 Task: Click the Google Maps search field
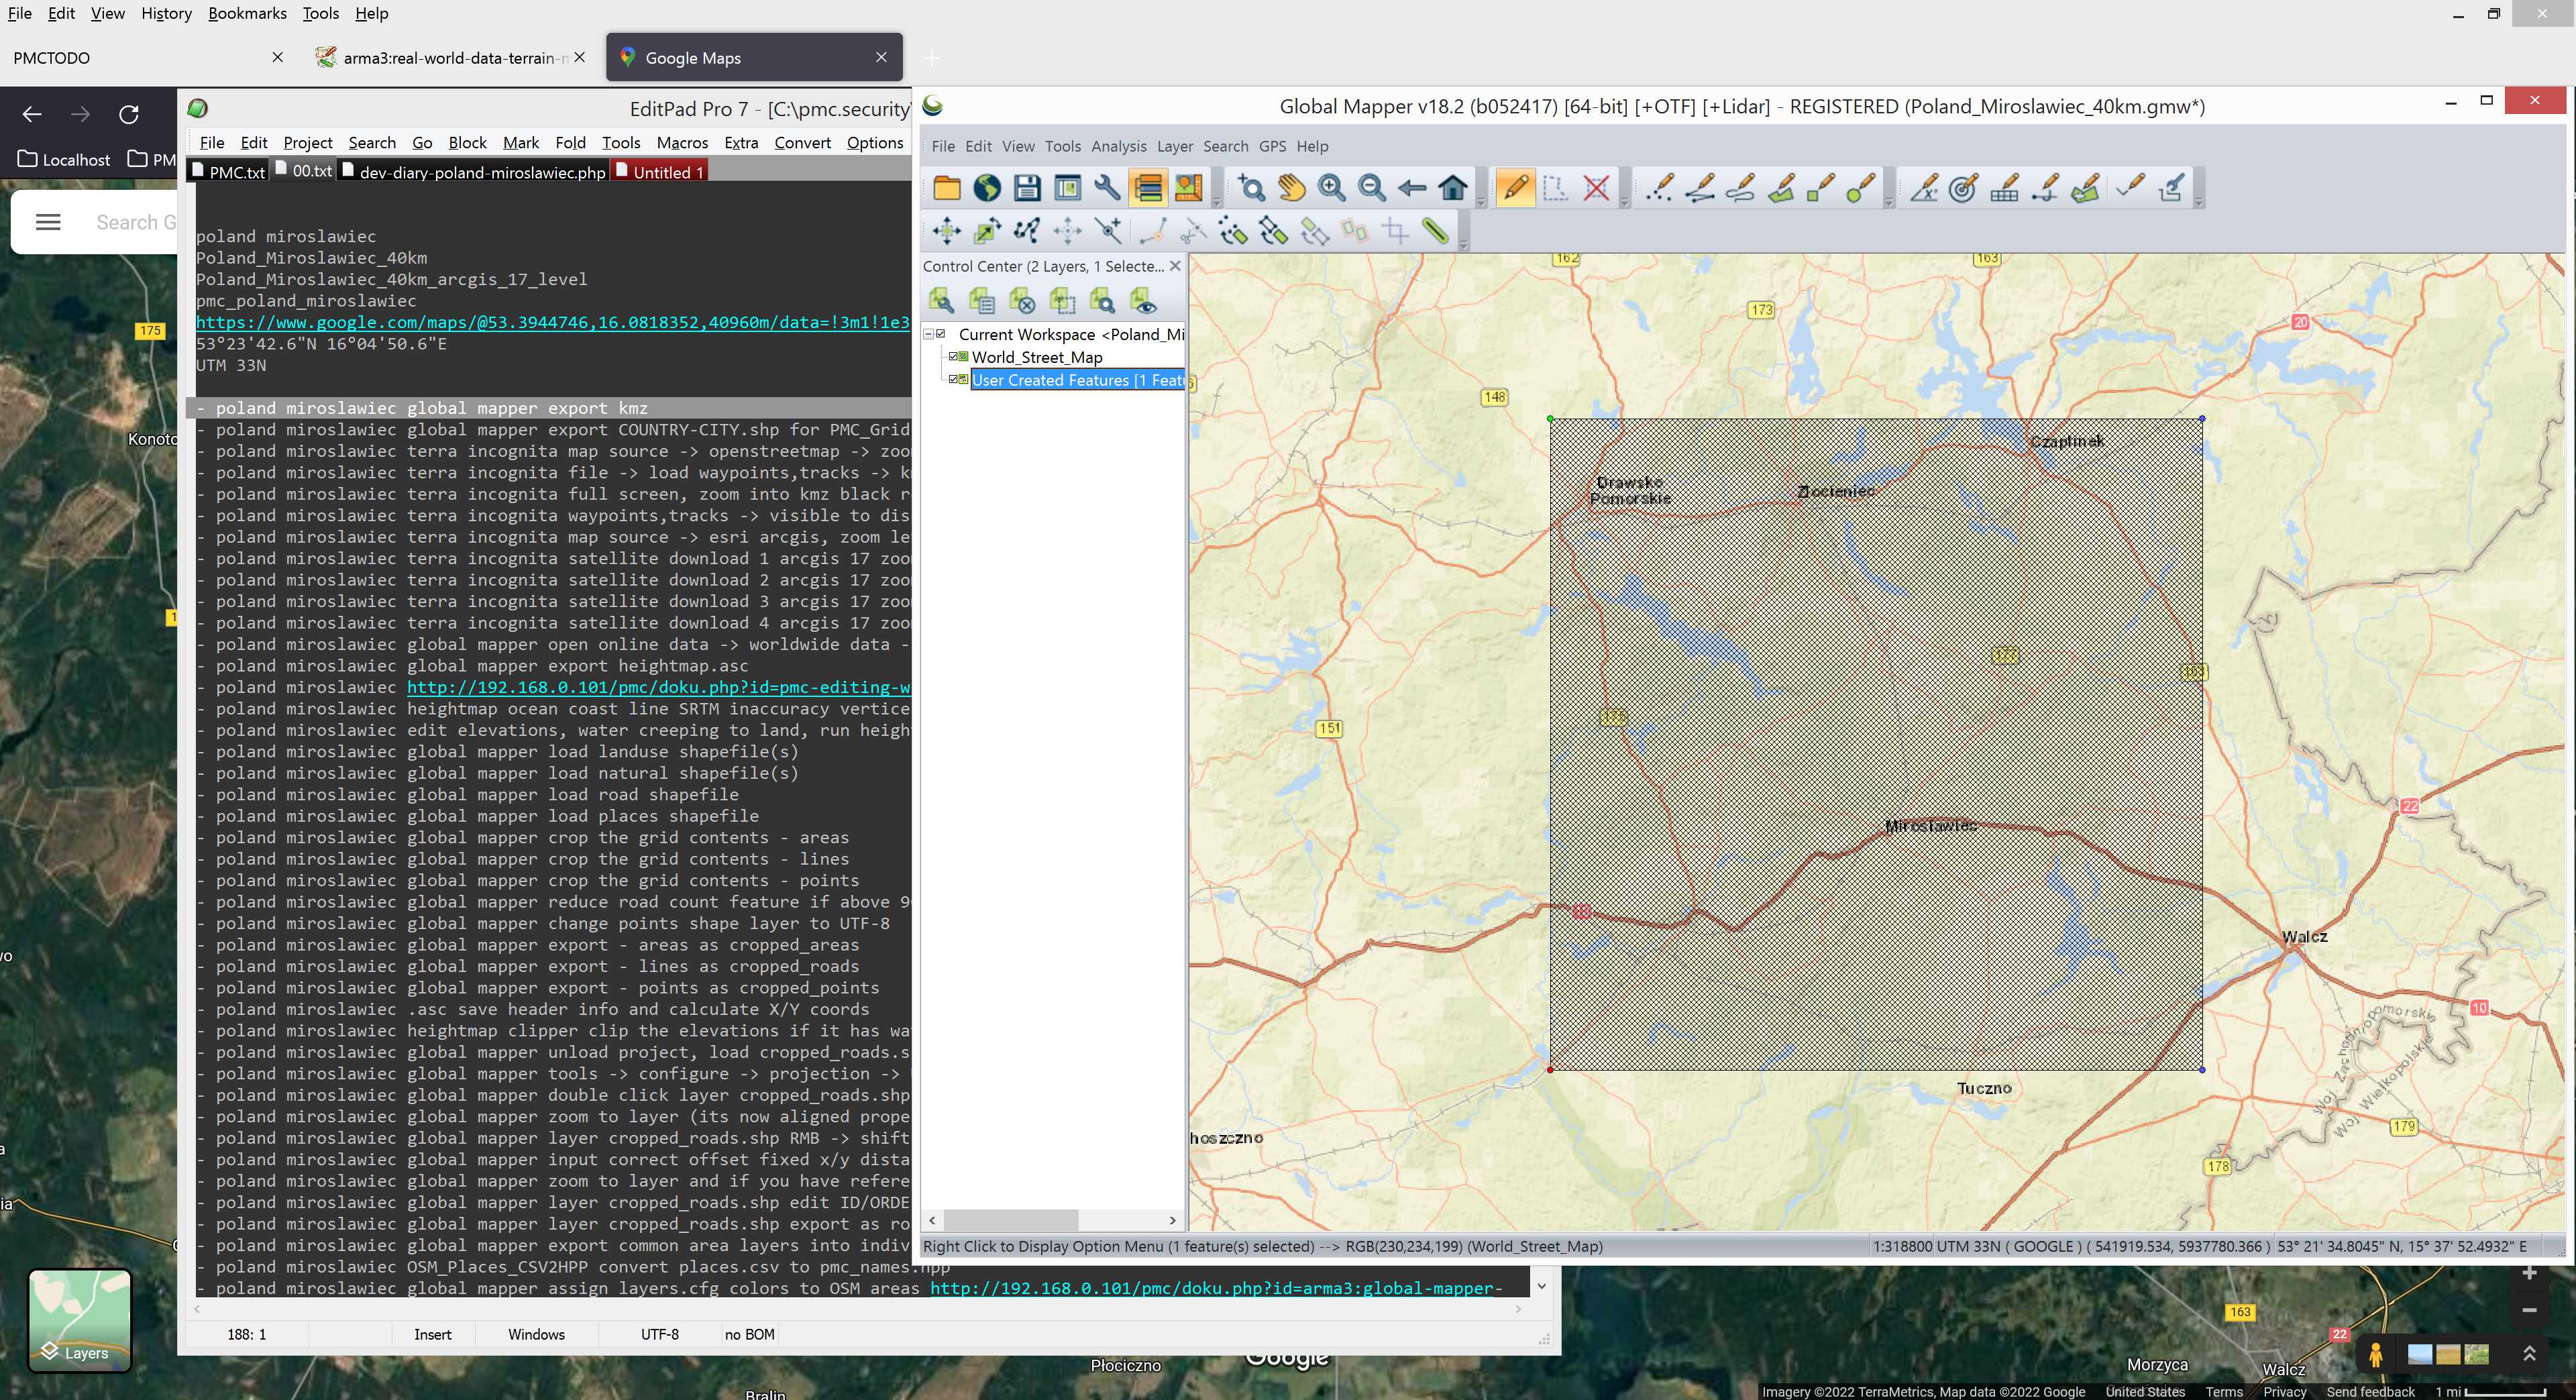coord(136,222)
